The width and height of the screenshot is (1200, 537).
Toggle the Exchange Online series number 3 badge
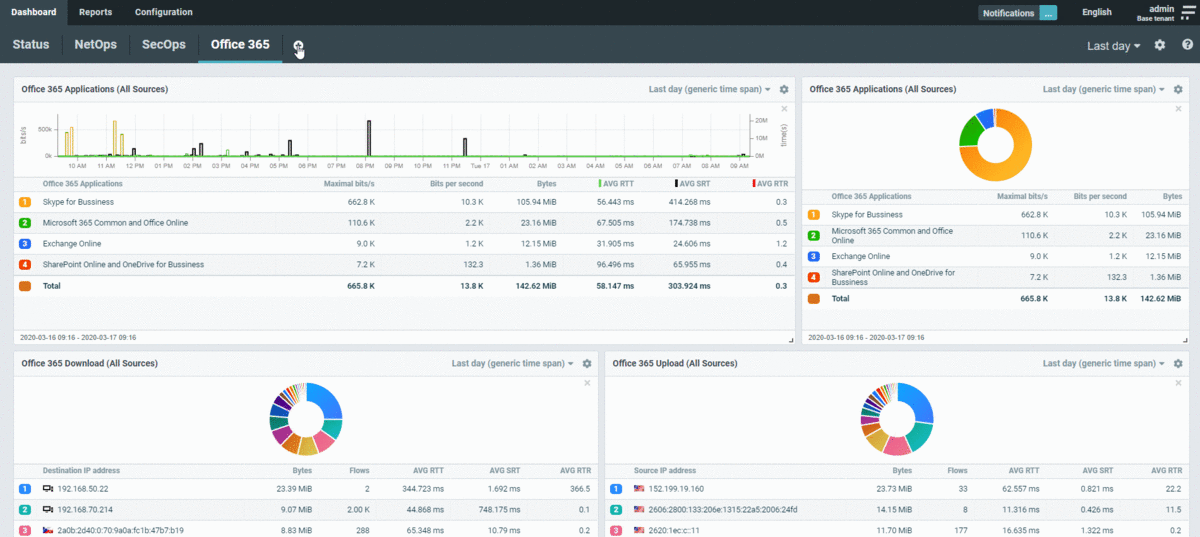coord(25,244)
